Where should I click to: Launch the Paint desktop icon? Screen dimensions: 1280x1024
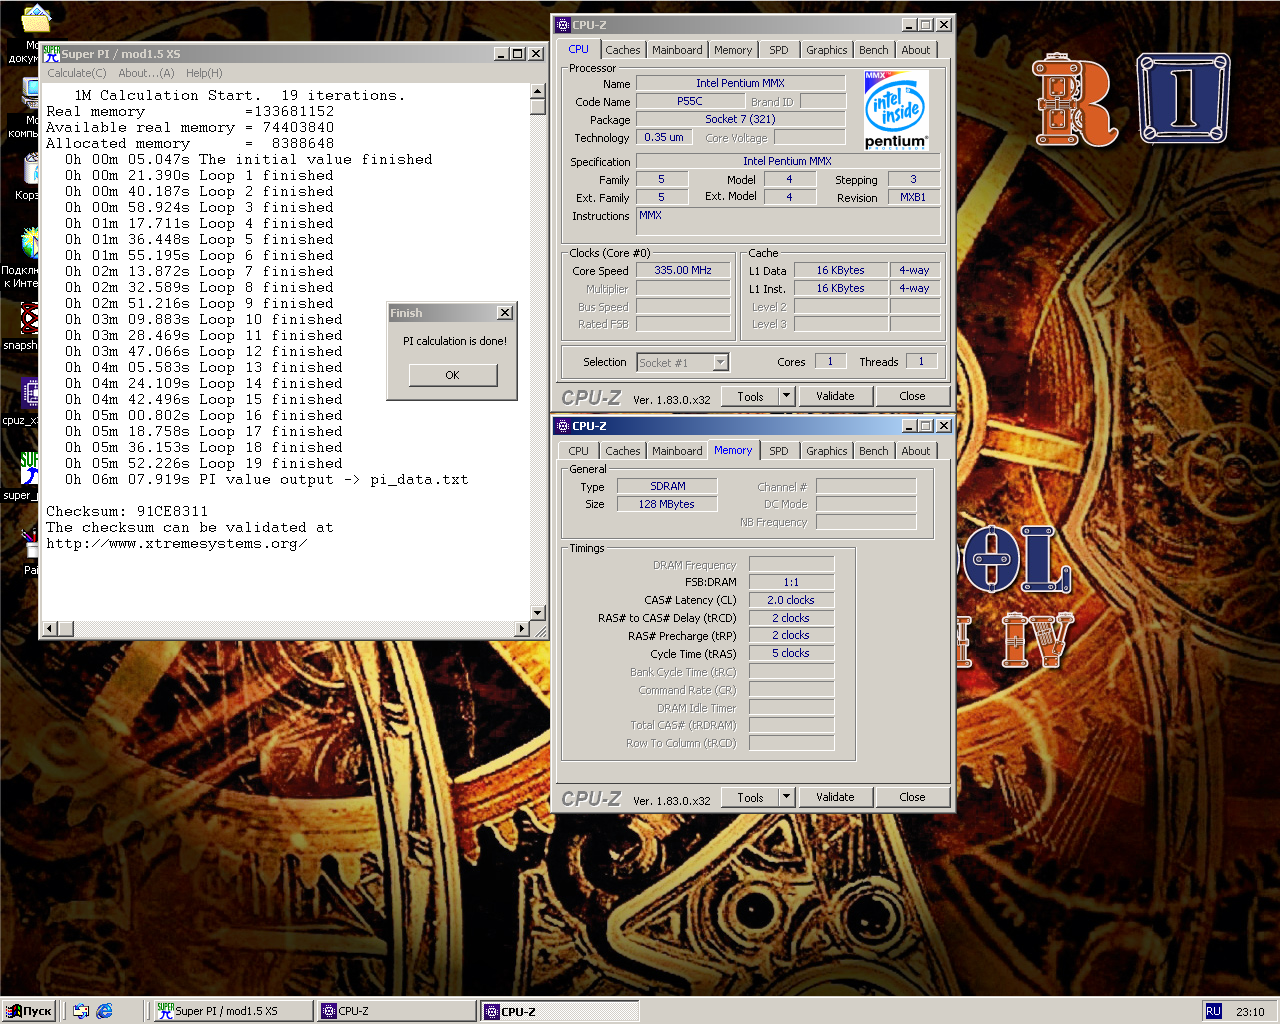point(32,543)
